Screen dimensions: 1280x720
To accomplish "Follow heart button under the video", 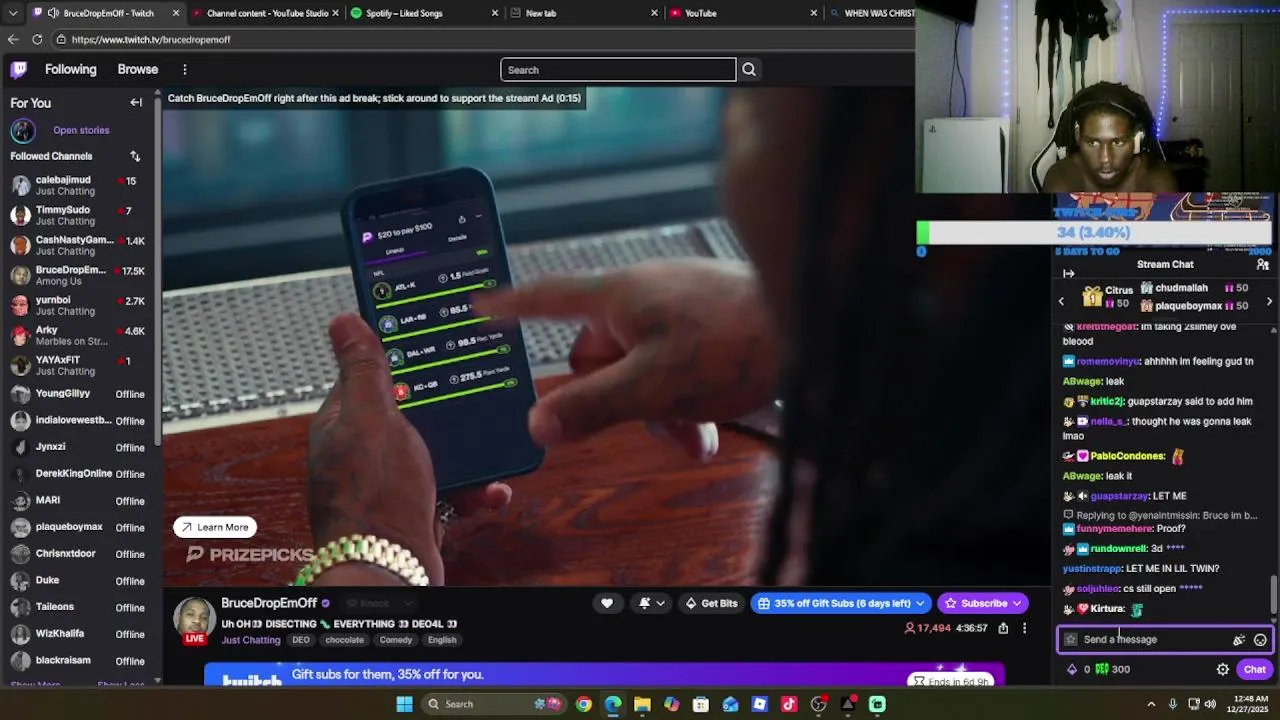I will tap(607, 603).
